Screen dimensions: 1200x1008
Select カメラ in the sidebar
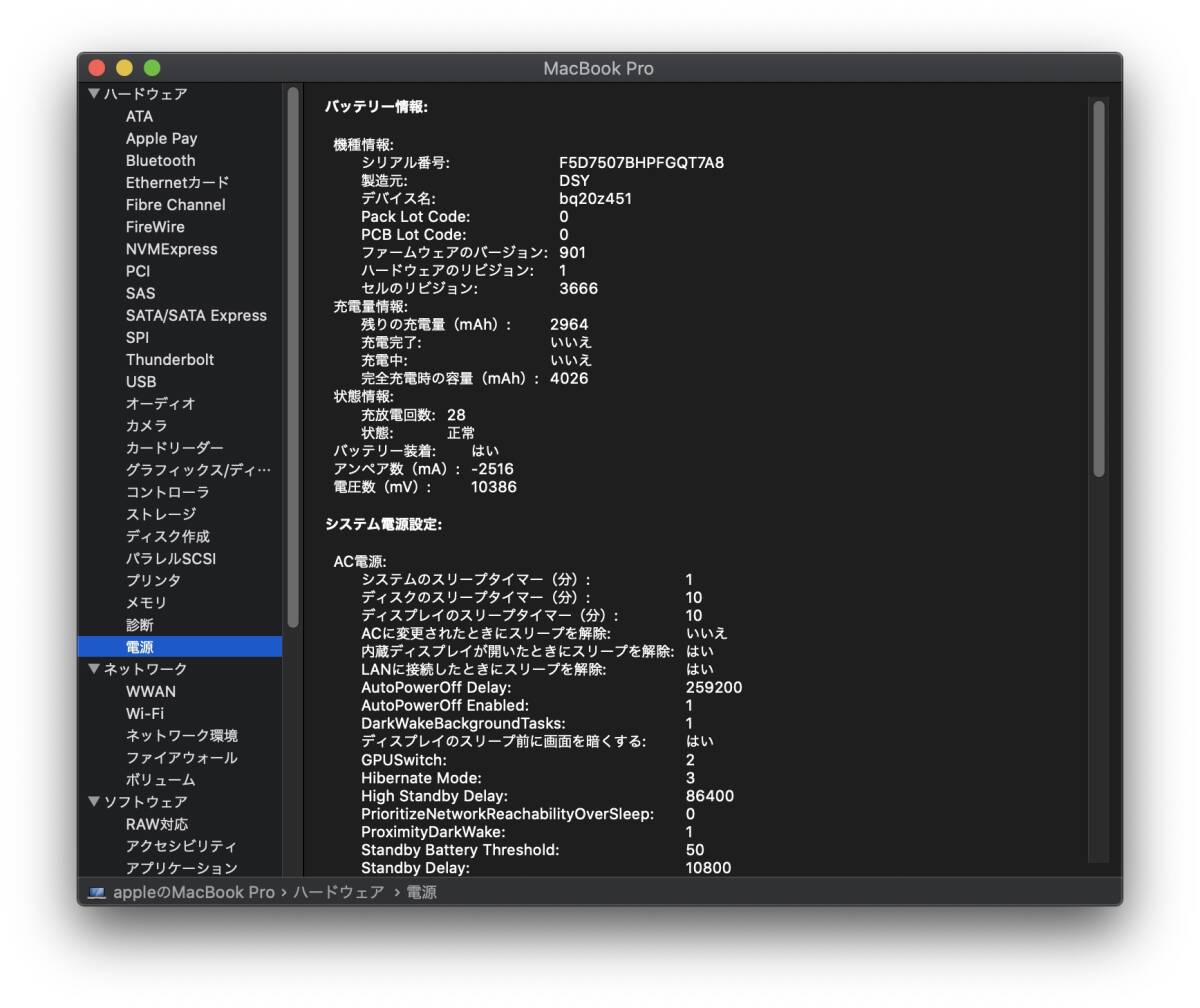[x=146, y=426]
